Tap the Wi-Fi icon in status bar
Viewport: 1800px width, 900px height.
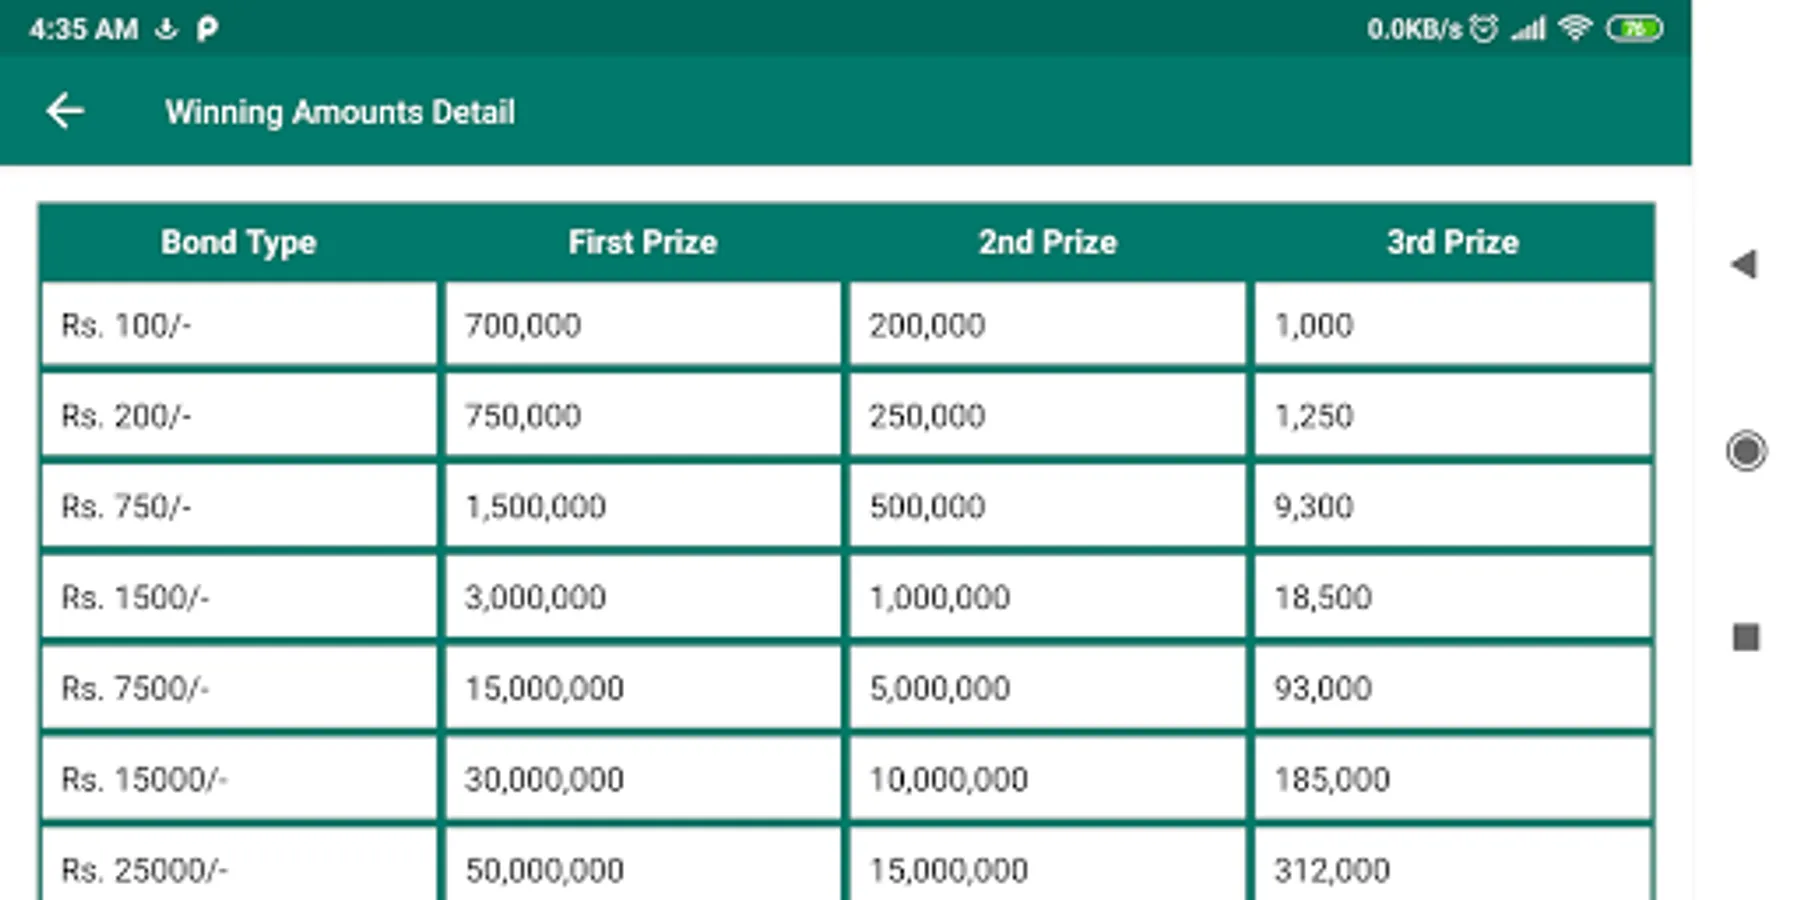click(x=1575, y=28)
